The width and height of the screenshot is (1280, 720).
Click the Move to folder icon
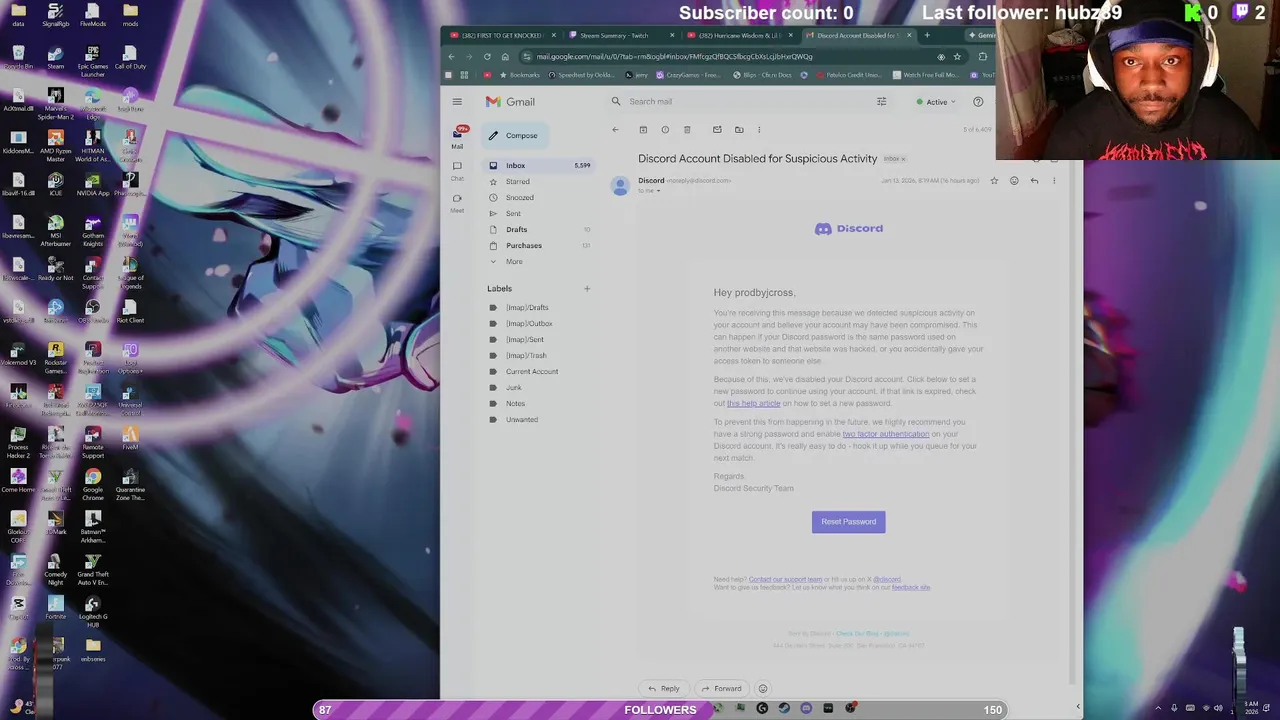[x=739, y=129]
